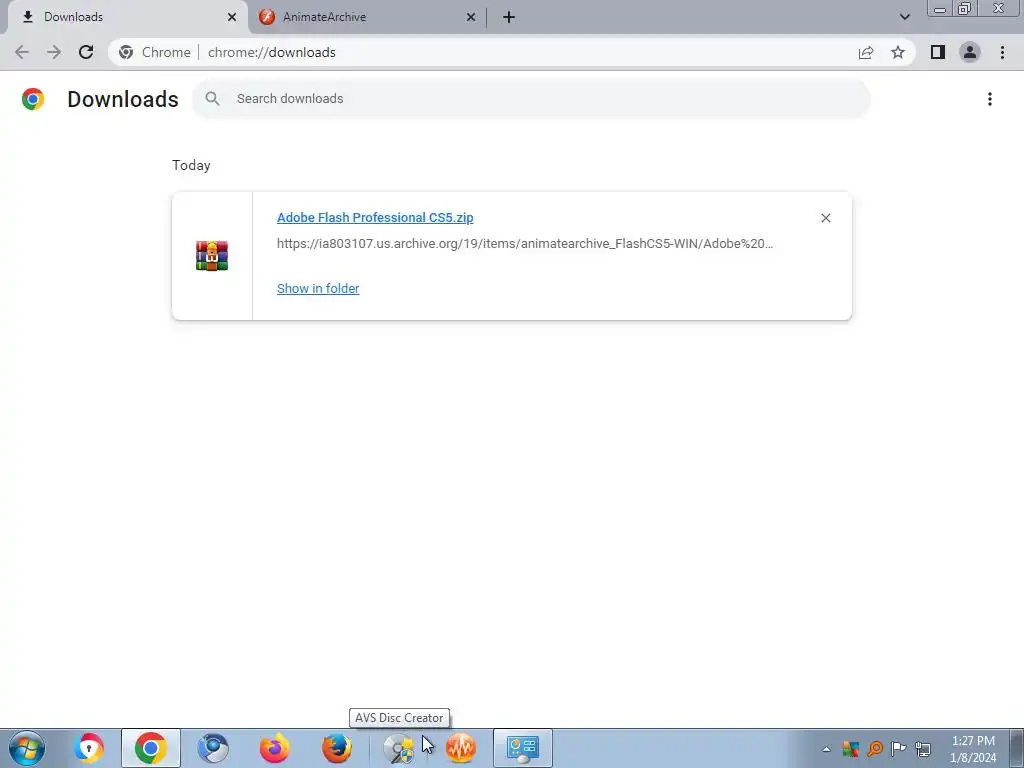The width and height of the screenshot is (1024, 768).
Task: Launch Avast Secure Browser from taskbar
Action: pyautogui.click(x=89, y=748)
